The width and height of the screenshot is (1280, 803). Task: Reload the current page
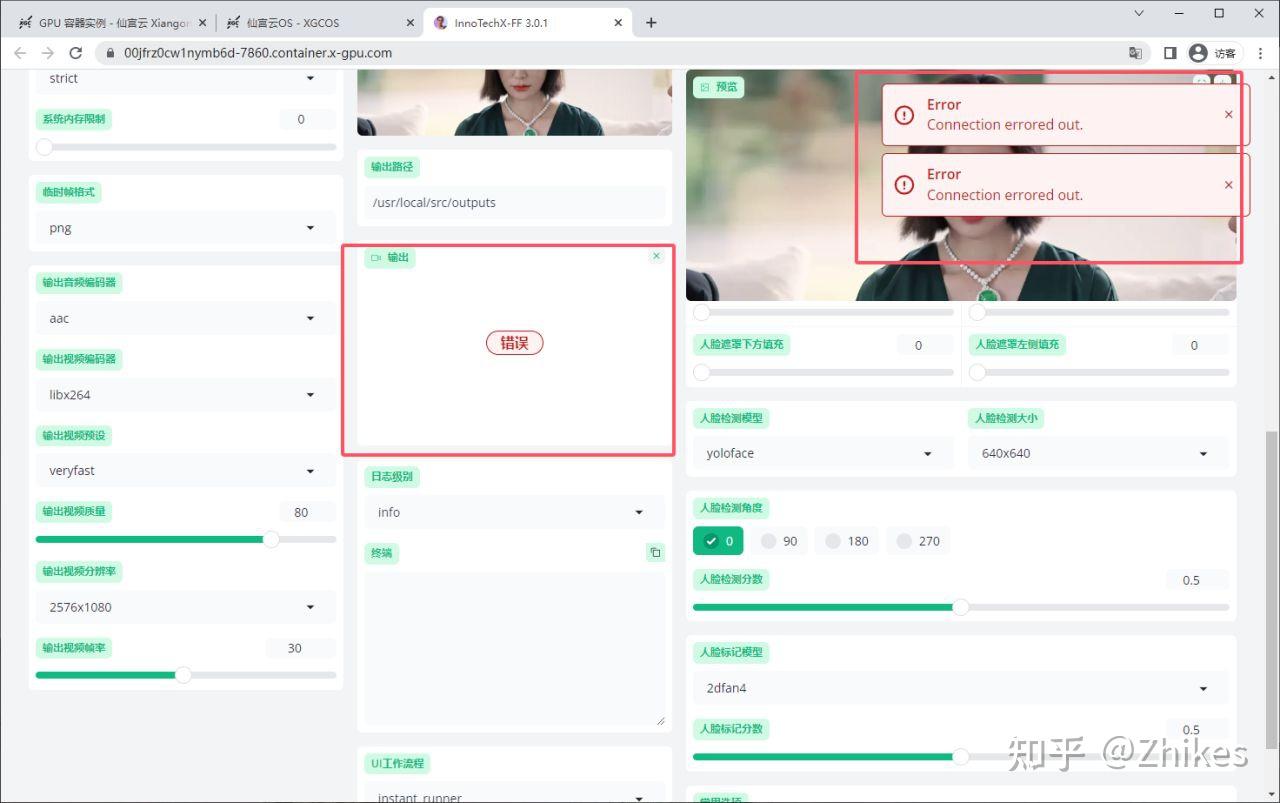[76, 53]
